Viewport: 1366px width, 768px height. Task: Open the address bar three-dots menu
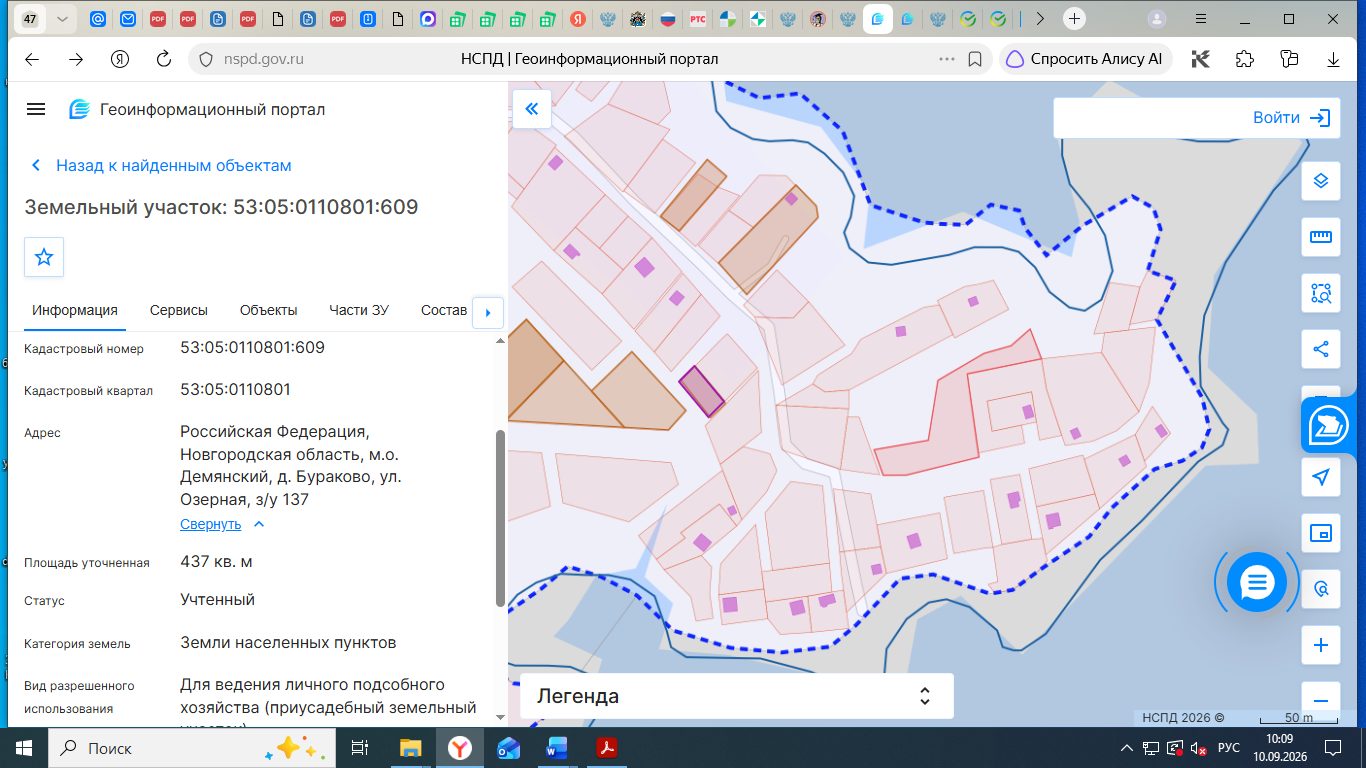[947, 59]
